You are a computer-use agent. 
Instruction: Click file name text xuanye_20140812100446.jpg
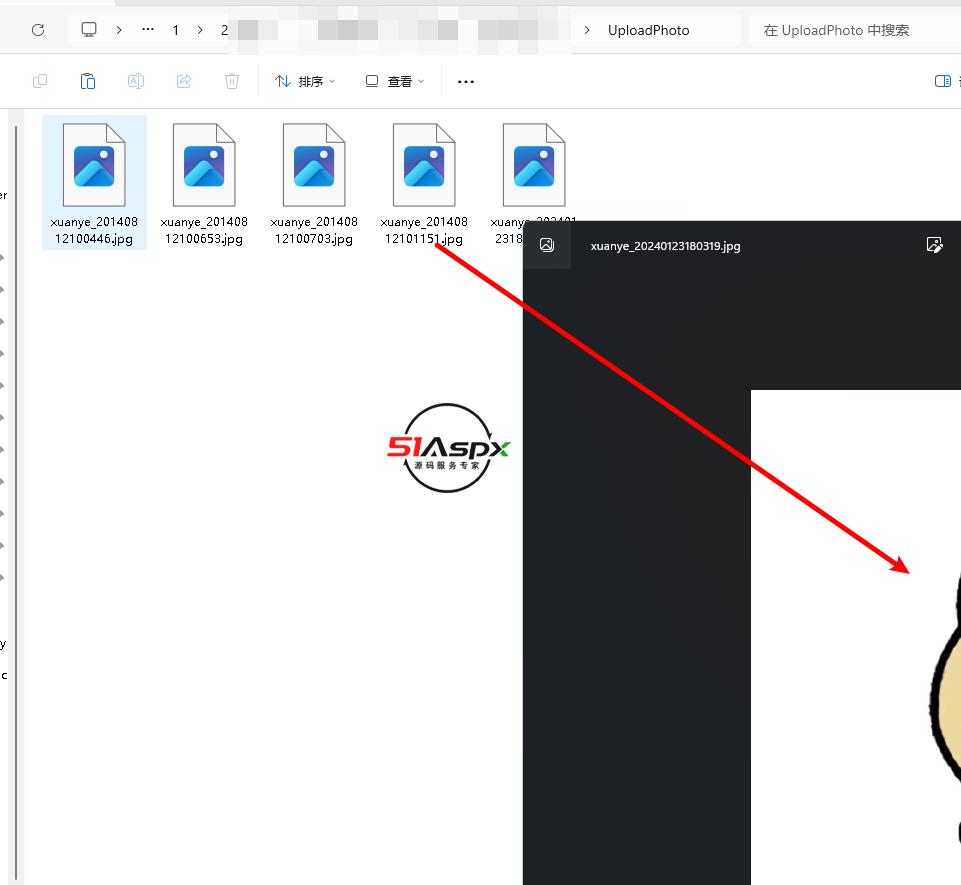(x=94, y=230)
